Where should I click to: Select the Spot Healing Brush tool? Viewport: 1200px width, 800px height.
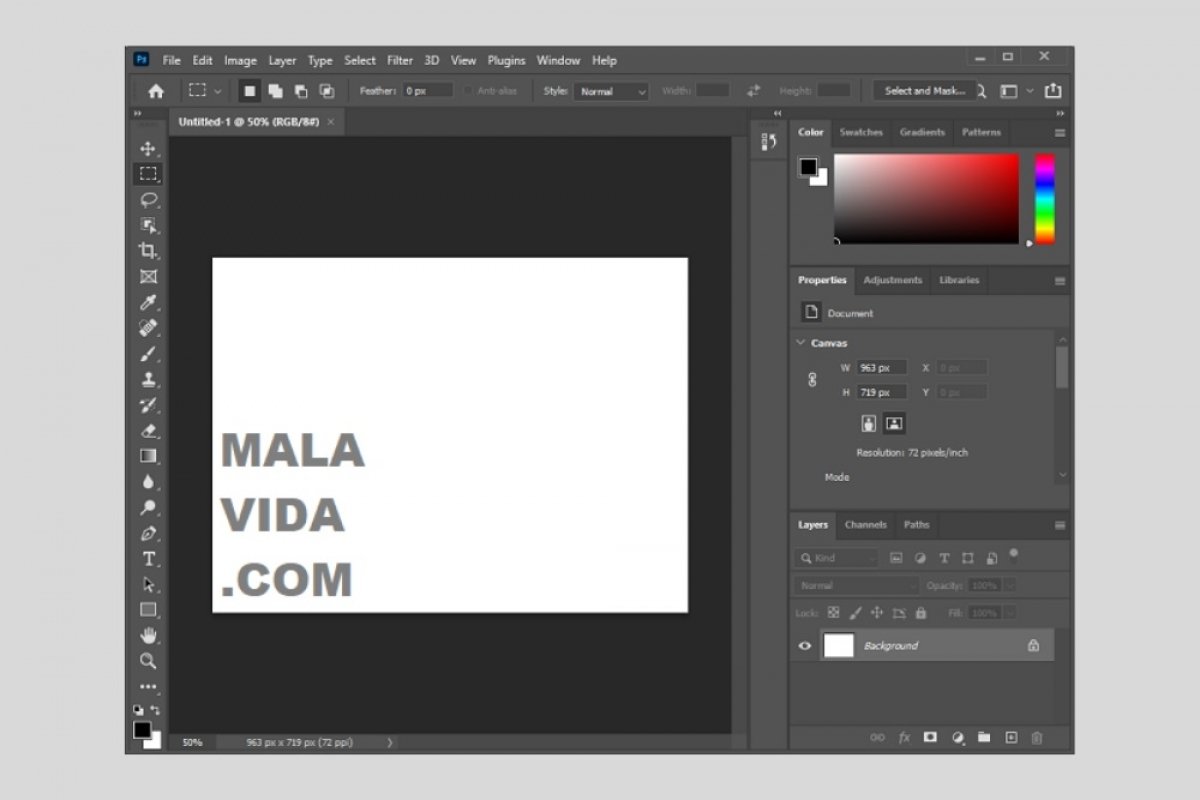click(148, 328)
